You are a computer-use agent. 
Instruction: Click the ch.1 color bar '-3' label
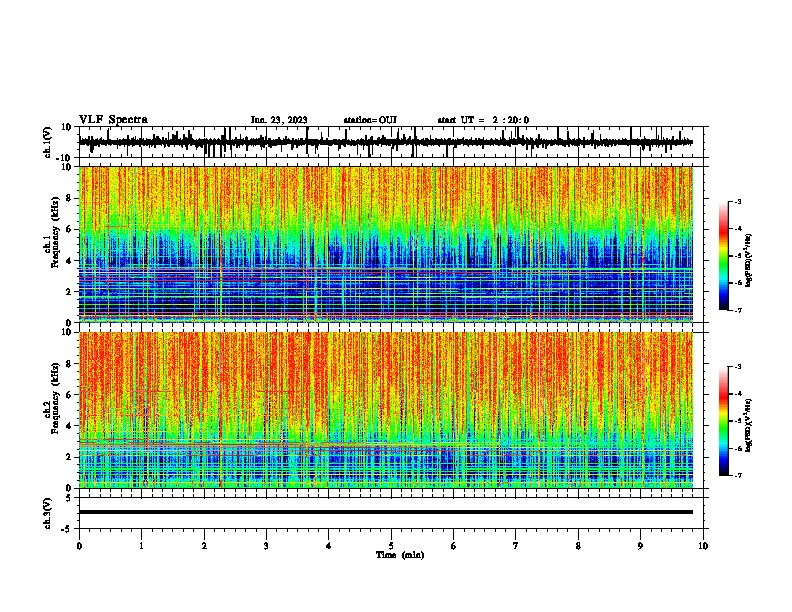tap(738, 201)
